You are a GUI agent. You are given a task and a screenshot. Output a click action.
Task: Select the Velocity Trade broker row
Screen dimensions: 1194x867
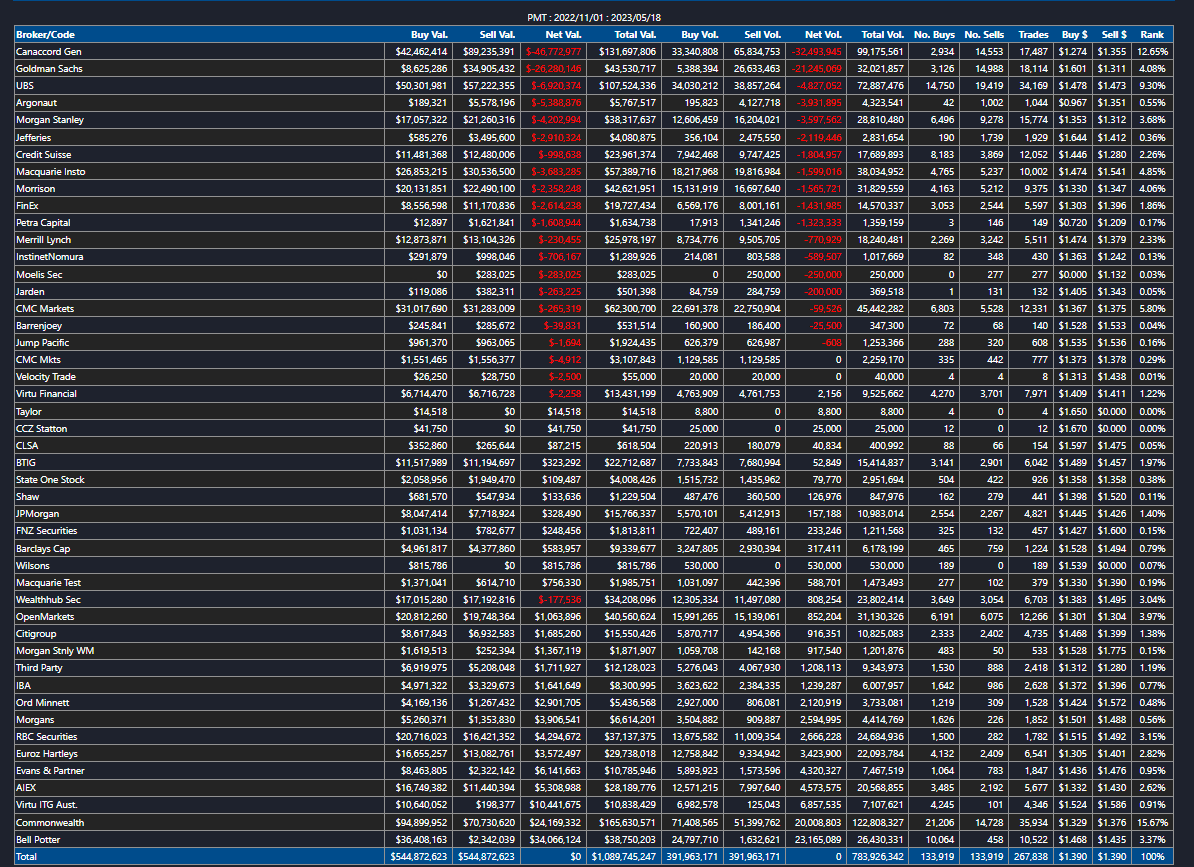[x=594, y=377]
